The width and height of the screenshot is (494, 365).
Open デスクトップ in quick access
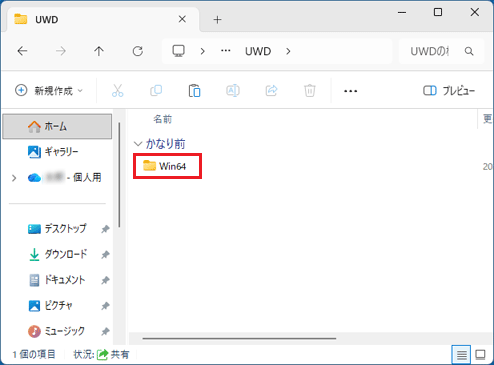coord(57,229)
